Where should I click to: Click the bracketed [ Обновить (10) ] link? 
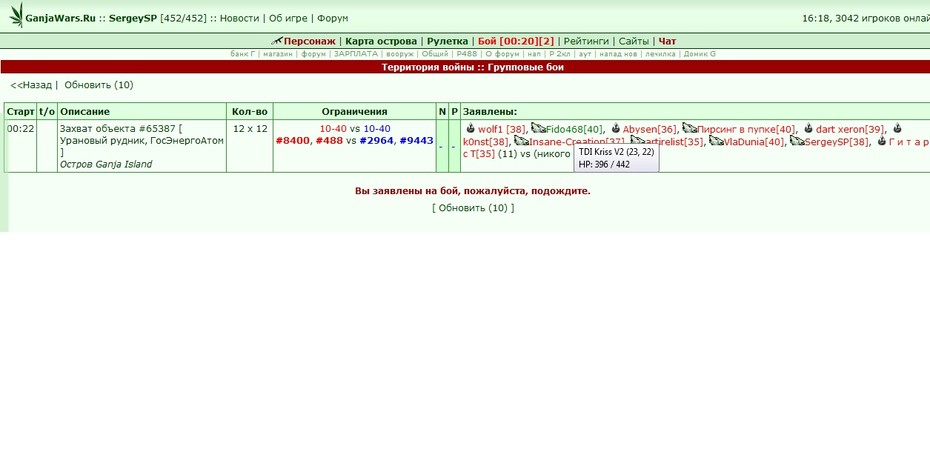click(473, 208)
